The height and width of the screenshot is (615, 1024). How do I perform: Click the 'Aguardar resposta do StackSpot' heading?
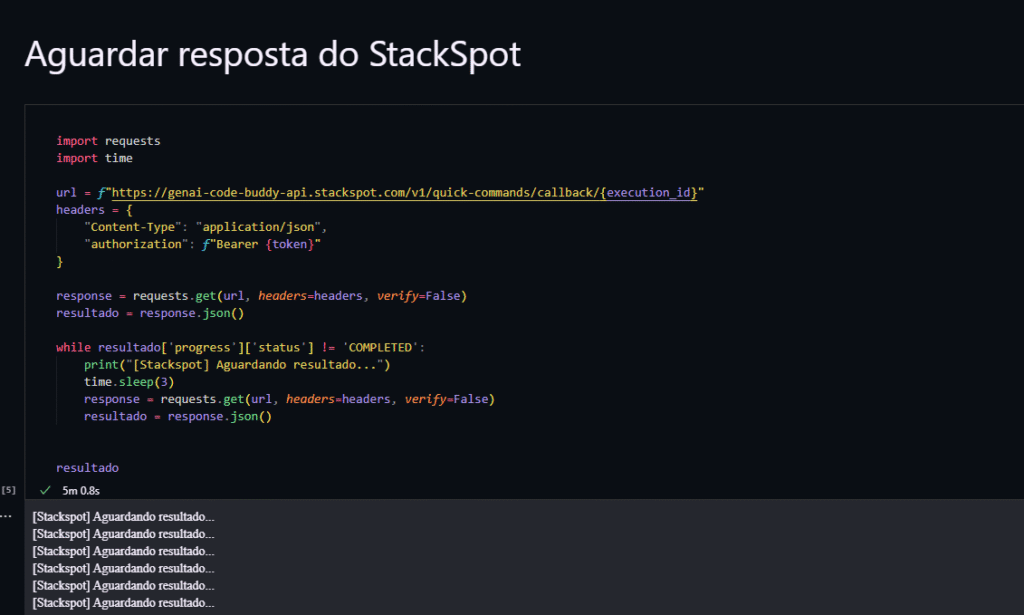[272, 54]
